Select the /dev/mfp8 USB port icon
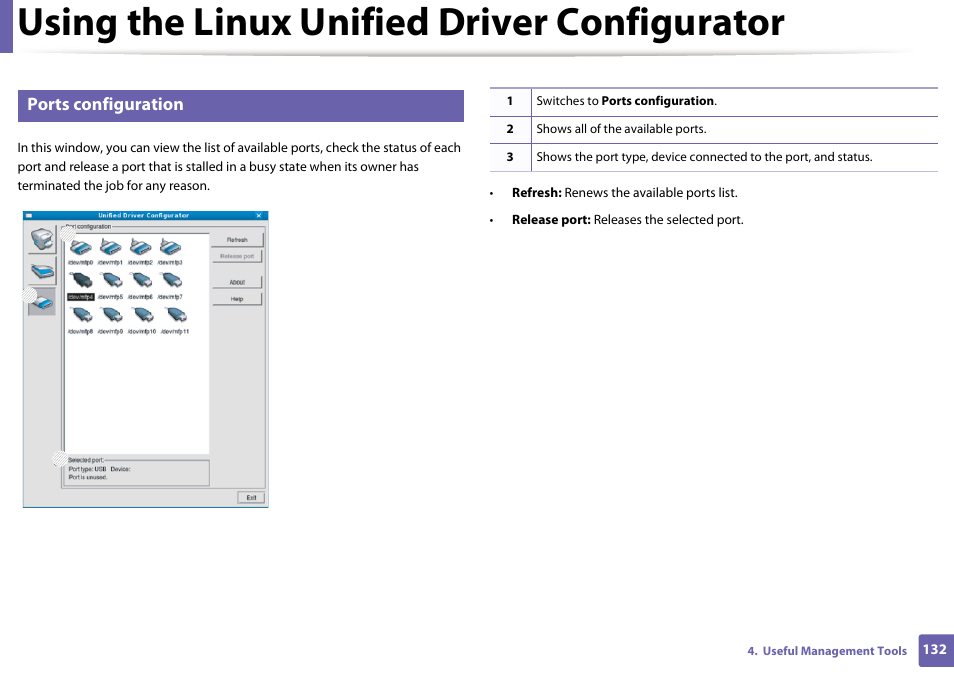This screenshot has width=954, height=675. pos(81,315)
